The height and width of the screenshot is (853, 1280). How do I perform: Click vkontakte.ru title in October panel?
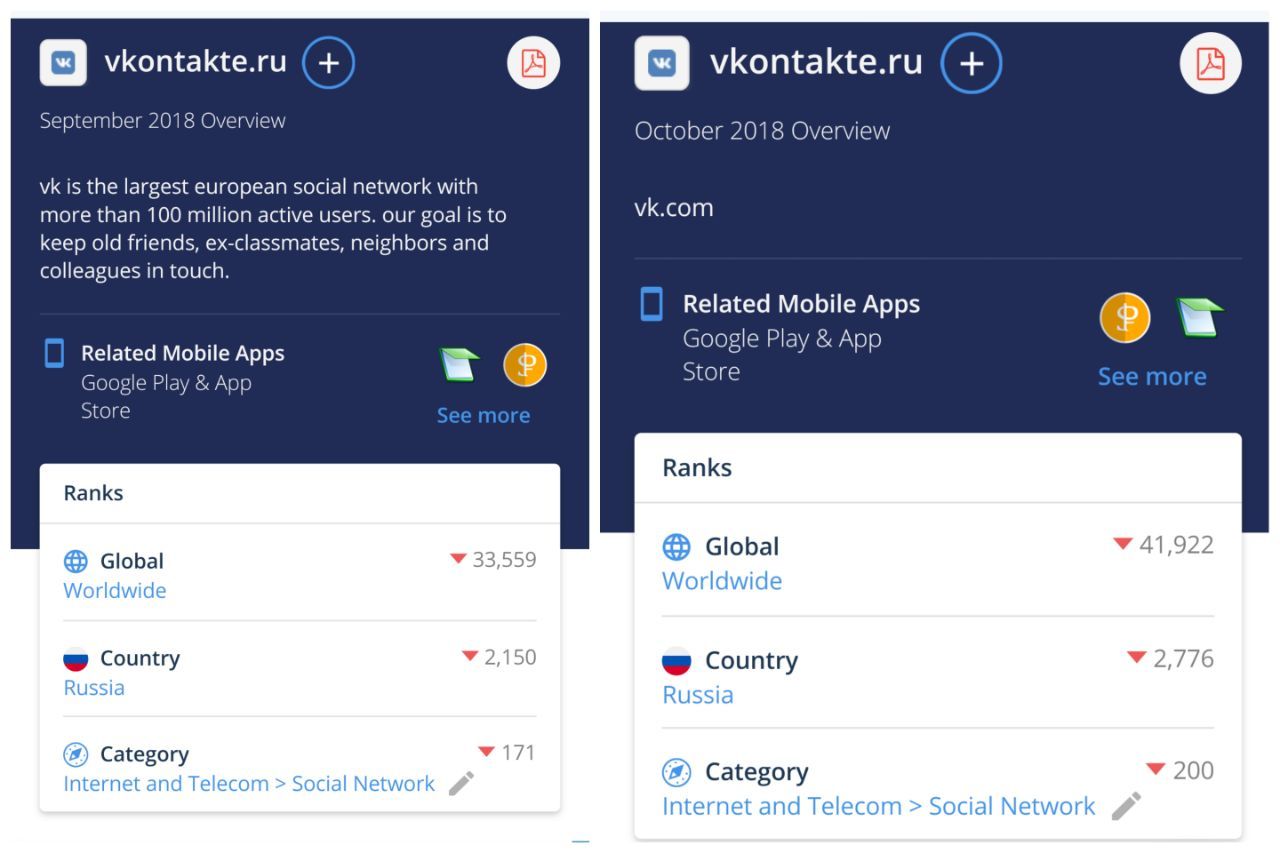pos(816,62)
